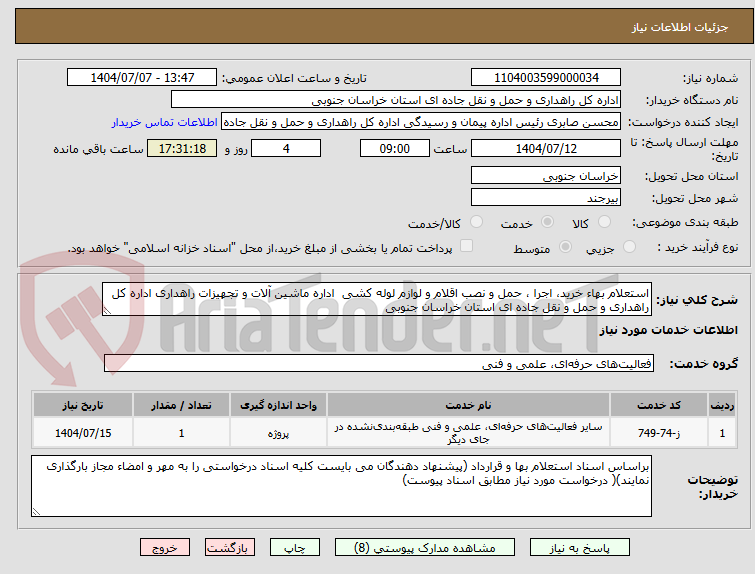Click the واحد اندازه گیری column header
The image size is (755, 574).
pyautogui.click(x=278, y=405)
